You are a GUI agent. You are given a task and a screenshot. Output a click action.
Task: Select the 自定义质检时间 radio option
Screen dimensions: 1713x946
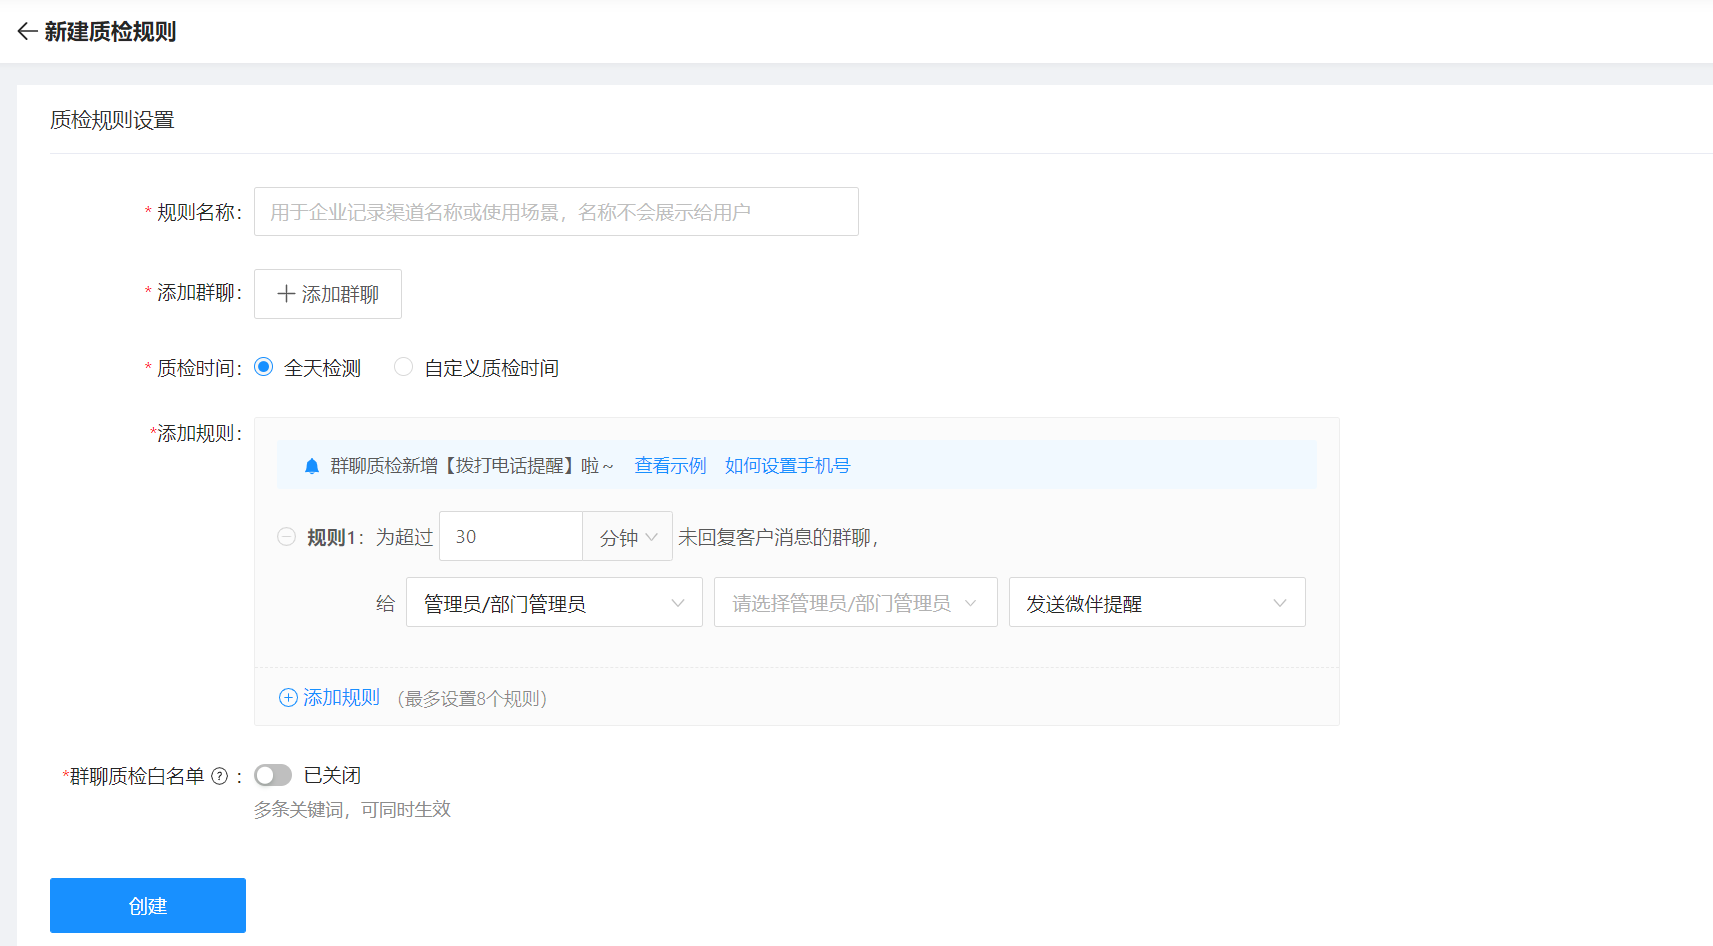(x=403, y=367)
